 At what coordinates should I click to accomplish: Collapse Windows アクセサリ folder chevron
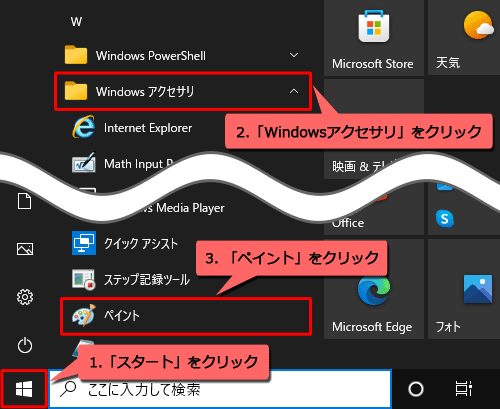pos(294,91)
